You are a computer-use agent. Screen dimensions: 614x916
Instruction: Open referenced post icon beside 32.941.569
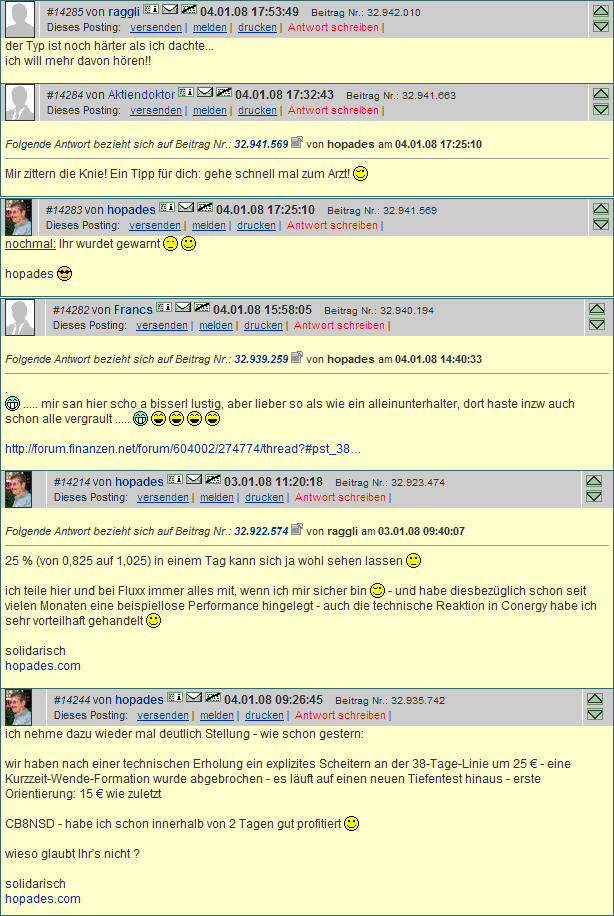(297, 142)
